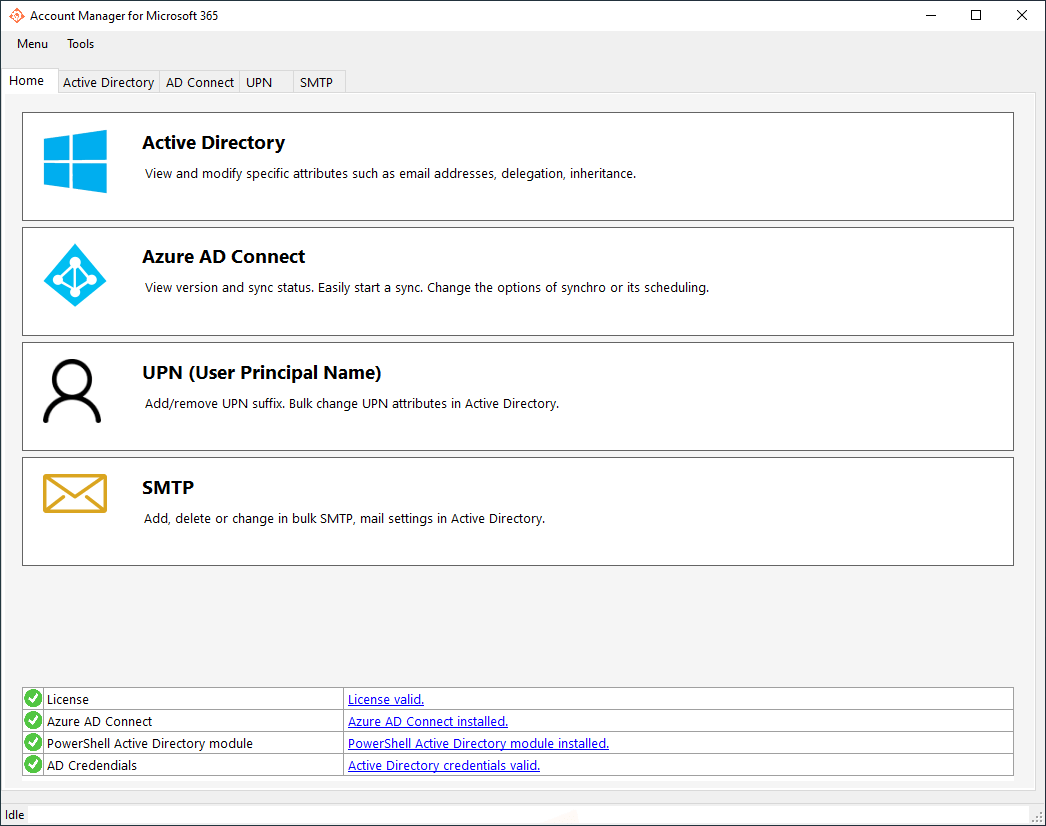Viewport: 1046px width, 826px height.
Task: Open the Menu menu
Action: pos(33,44)
